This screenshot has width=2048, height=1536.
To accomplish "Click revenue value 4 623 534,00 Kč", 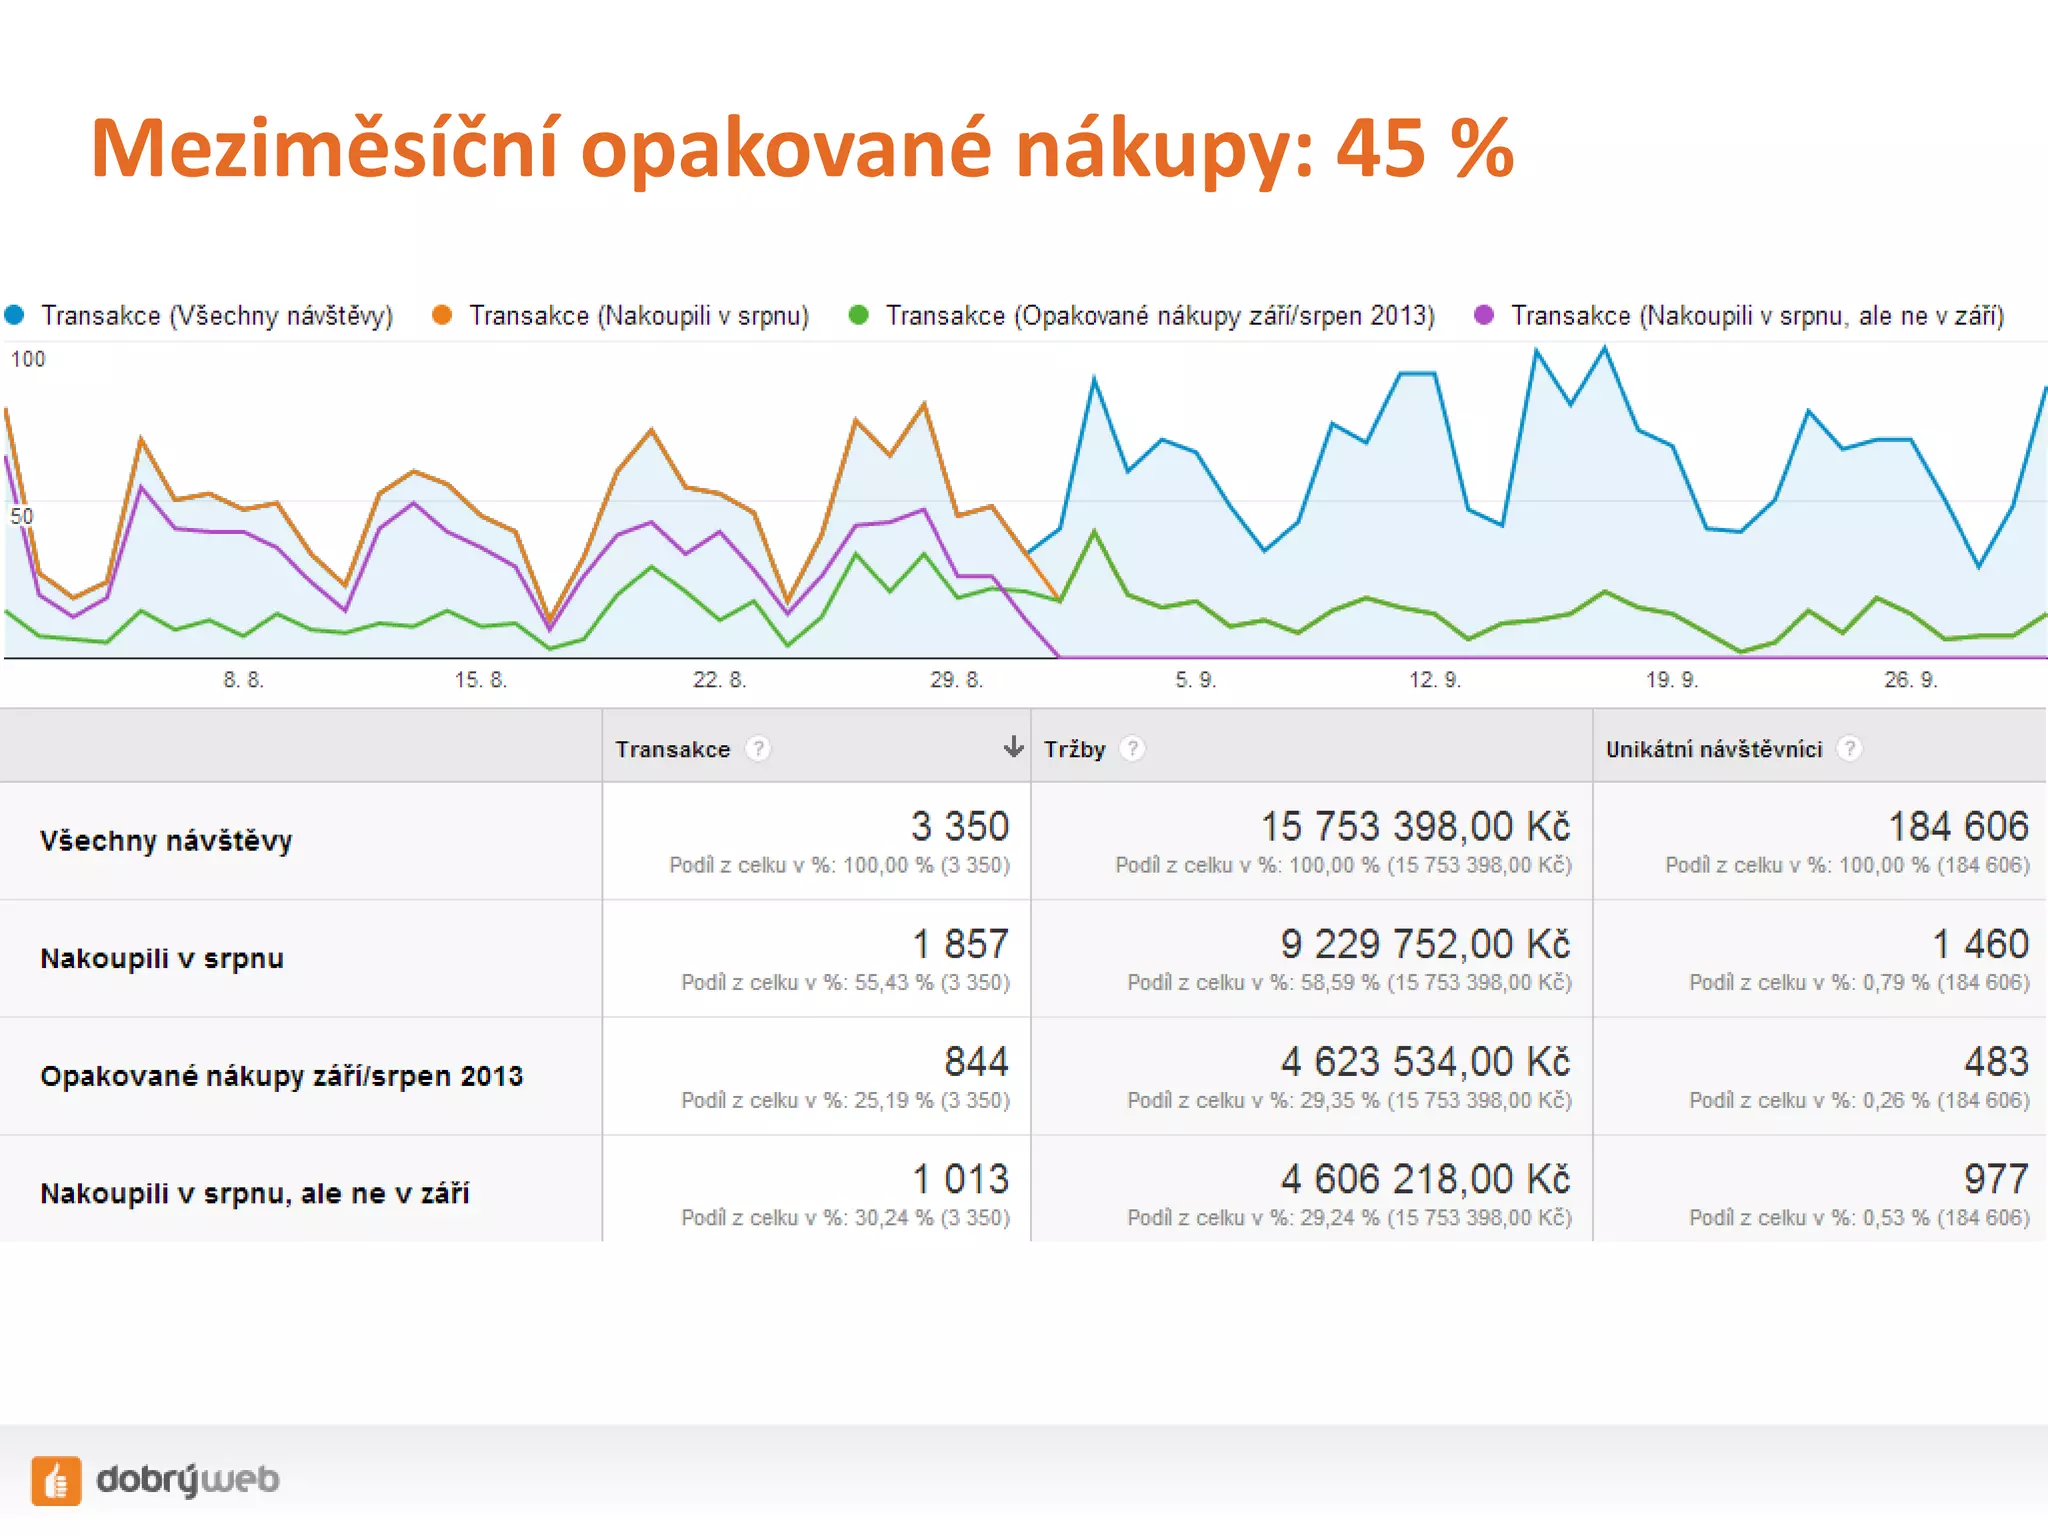I will tap(1426, 1062).
